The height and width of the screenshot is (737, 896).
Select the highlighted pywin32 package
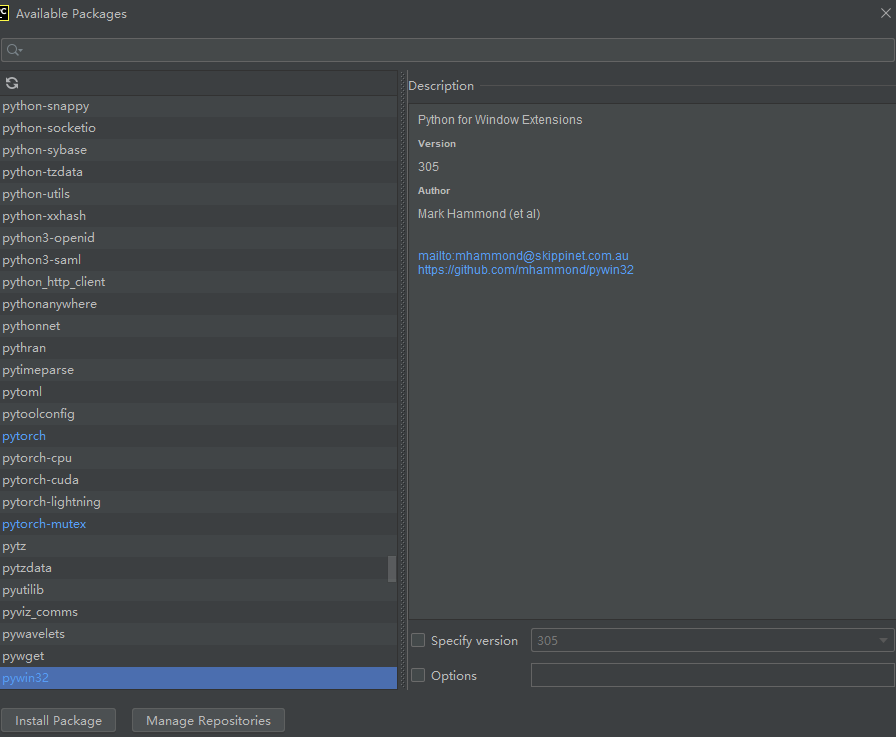coord(198,678)
